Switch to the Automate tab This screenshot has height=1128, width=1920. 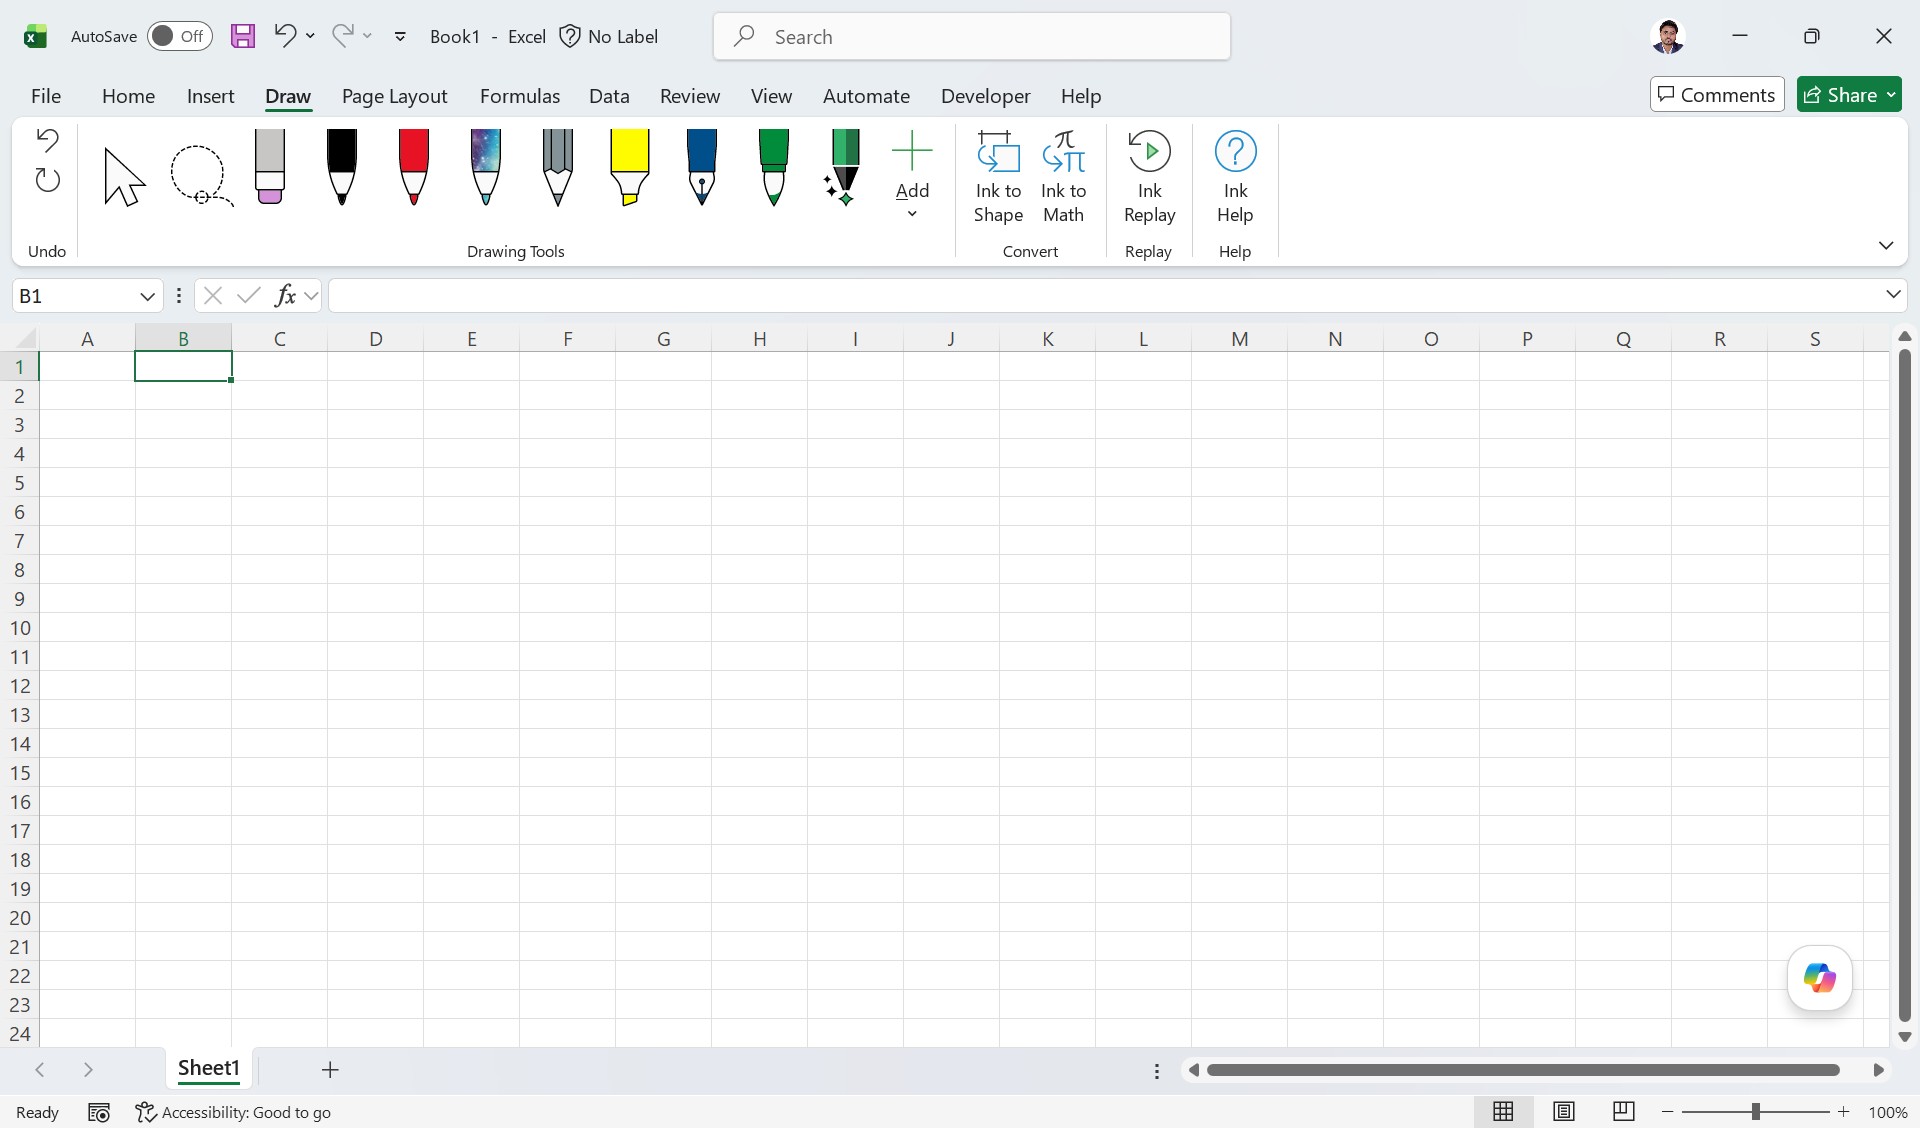pyautogui.click(x=866, y=96)
